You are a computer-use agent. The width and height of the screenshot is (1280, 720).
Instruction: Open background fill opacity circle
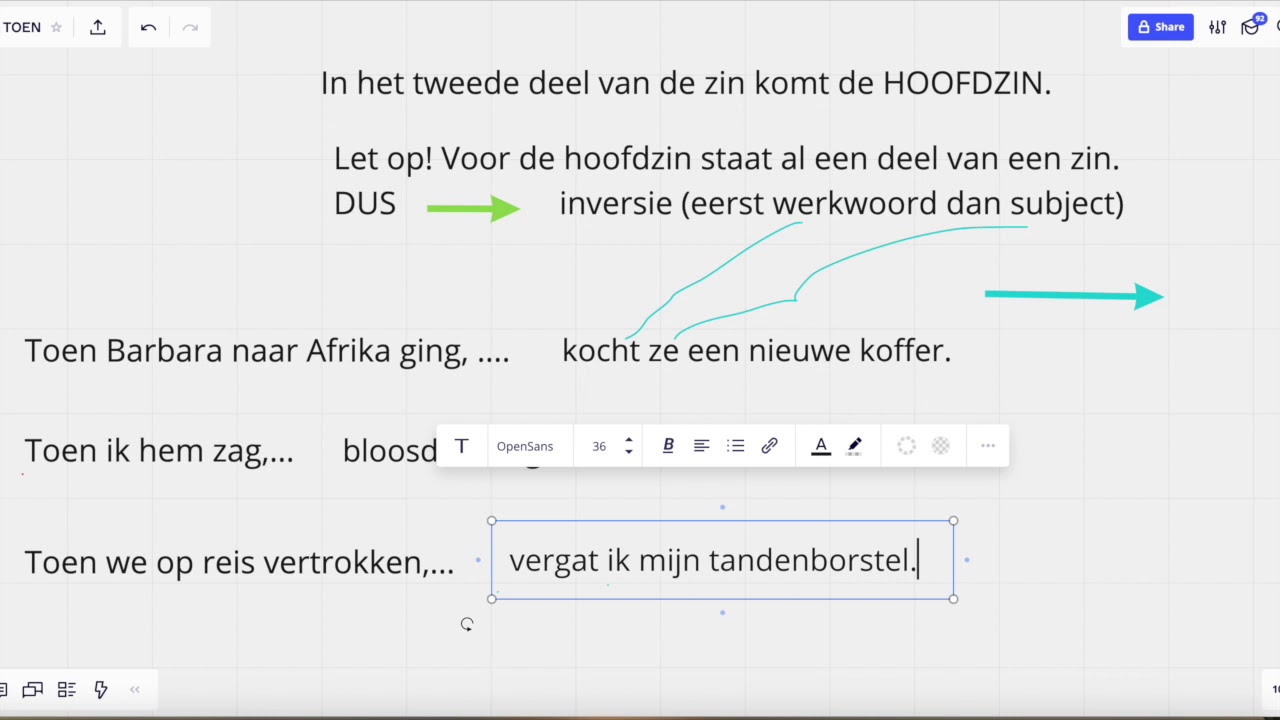[x=941, y=446]
